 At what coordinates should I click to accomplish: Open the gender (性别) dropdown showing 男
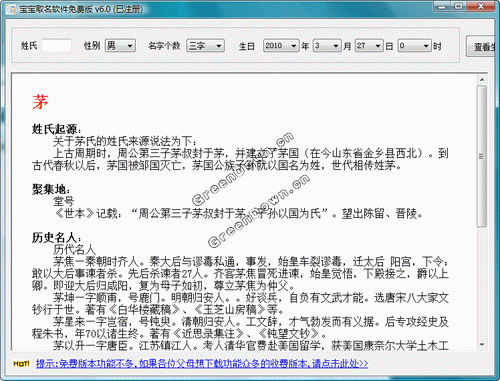[x=120, y=45]
